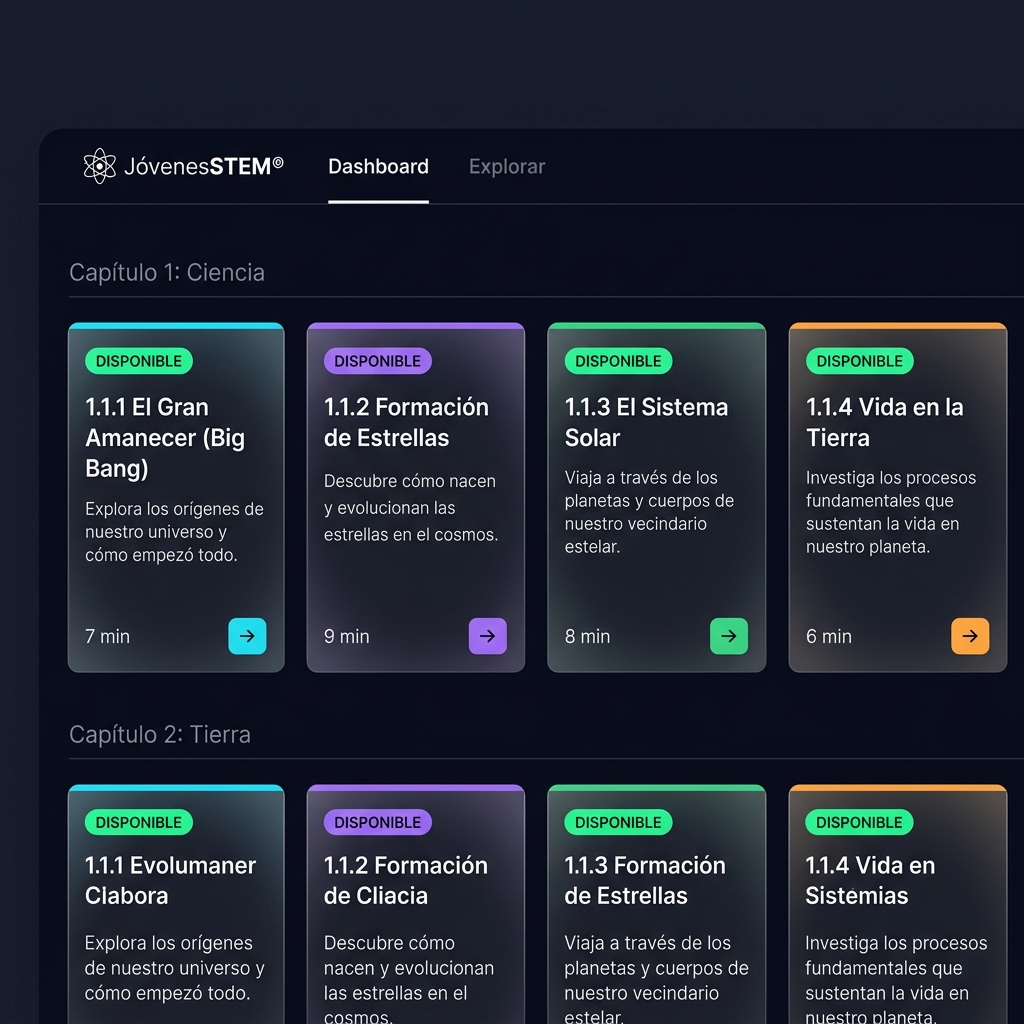The width and height of the screenshot is (1024, 1024).
Task: Click the green arrow on El Sistema Solar card
Action: pyautogui.click(x=729, y=635)
